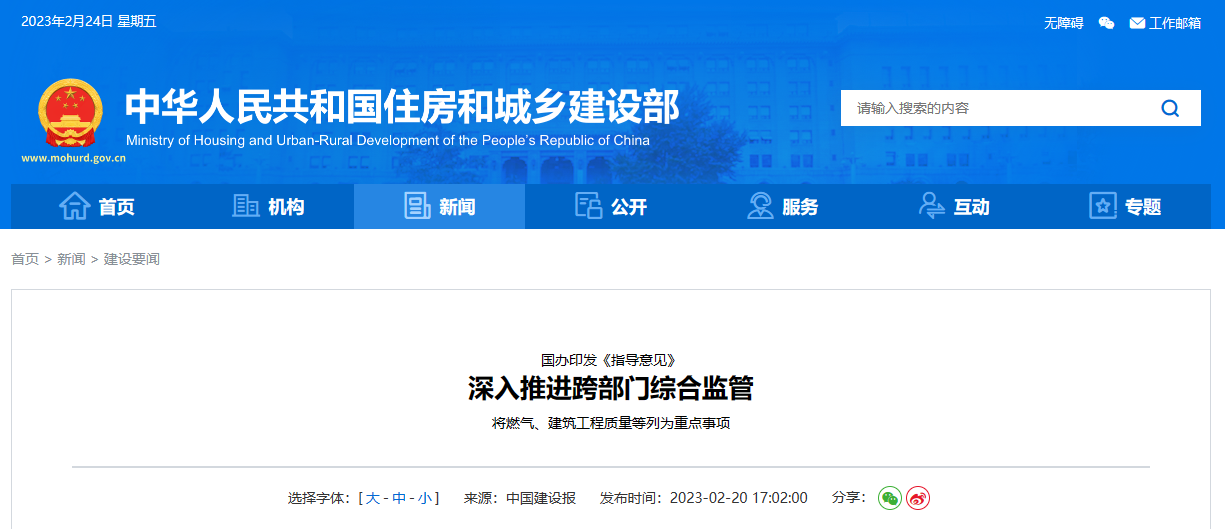1225x529 pixels.
Task: Switch to the 互动 navigation tab
Action: pos(954,207)
